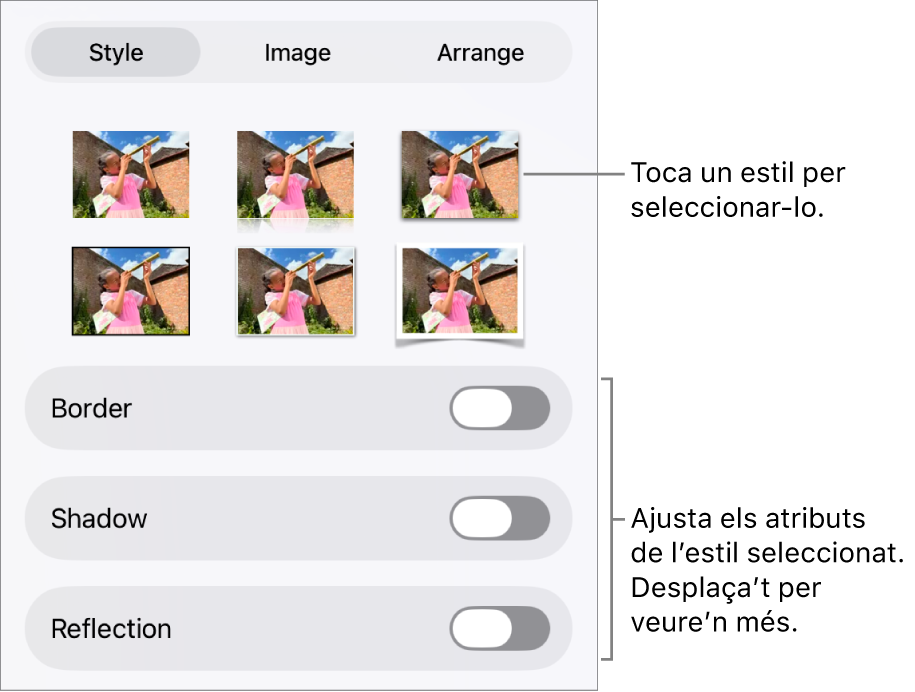Apply the reflection image style thumbnail
915x692 pixels.
[x=295, y=174]
